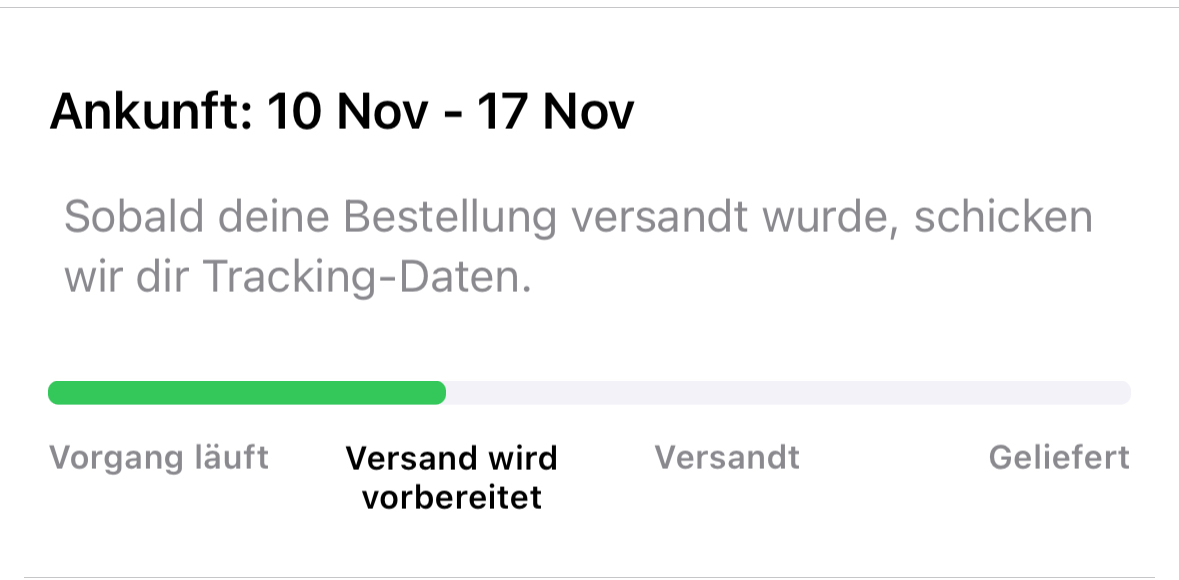This screenshot has height=580, width=1179.
Task: Click the word Sobald in the description
Action: [134, 217]
